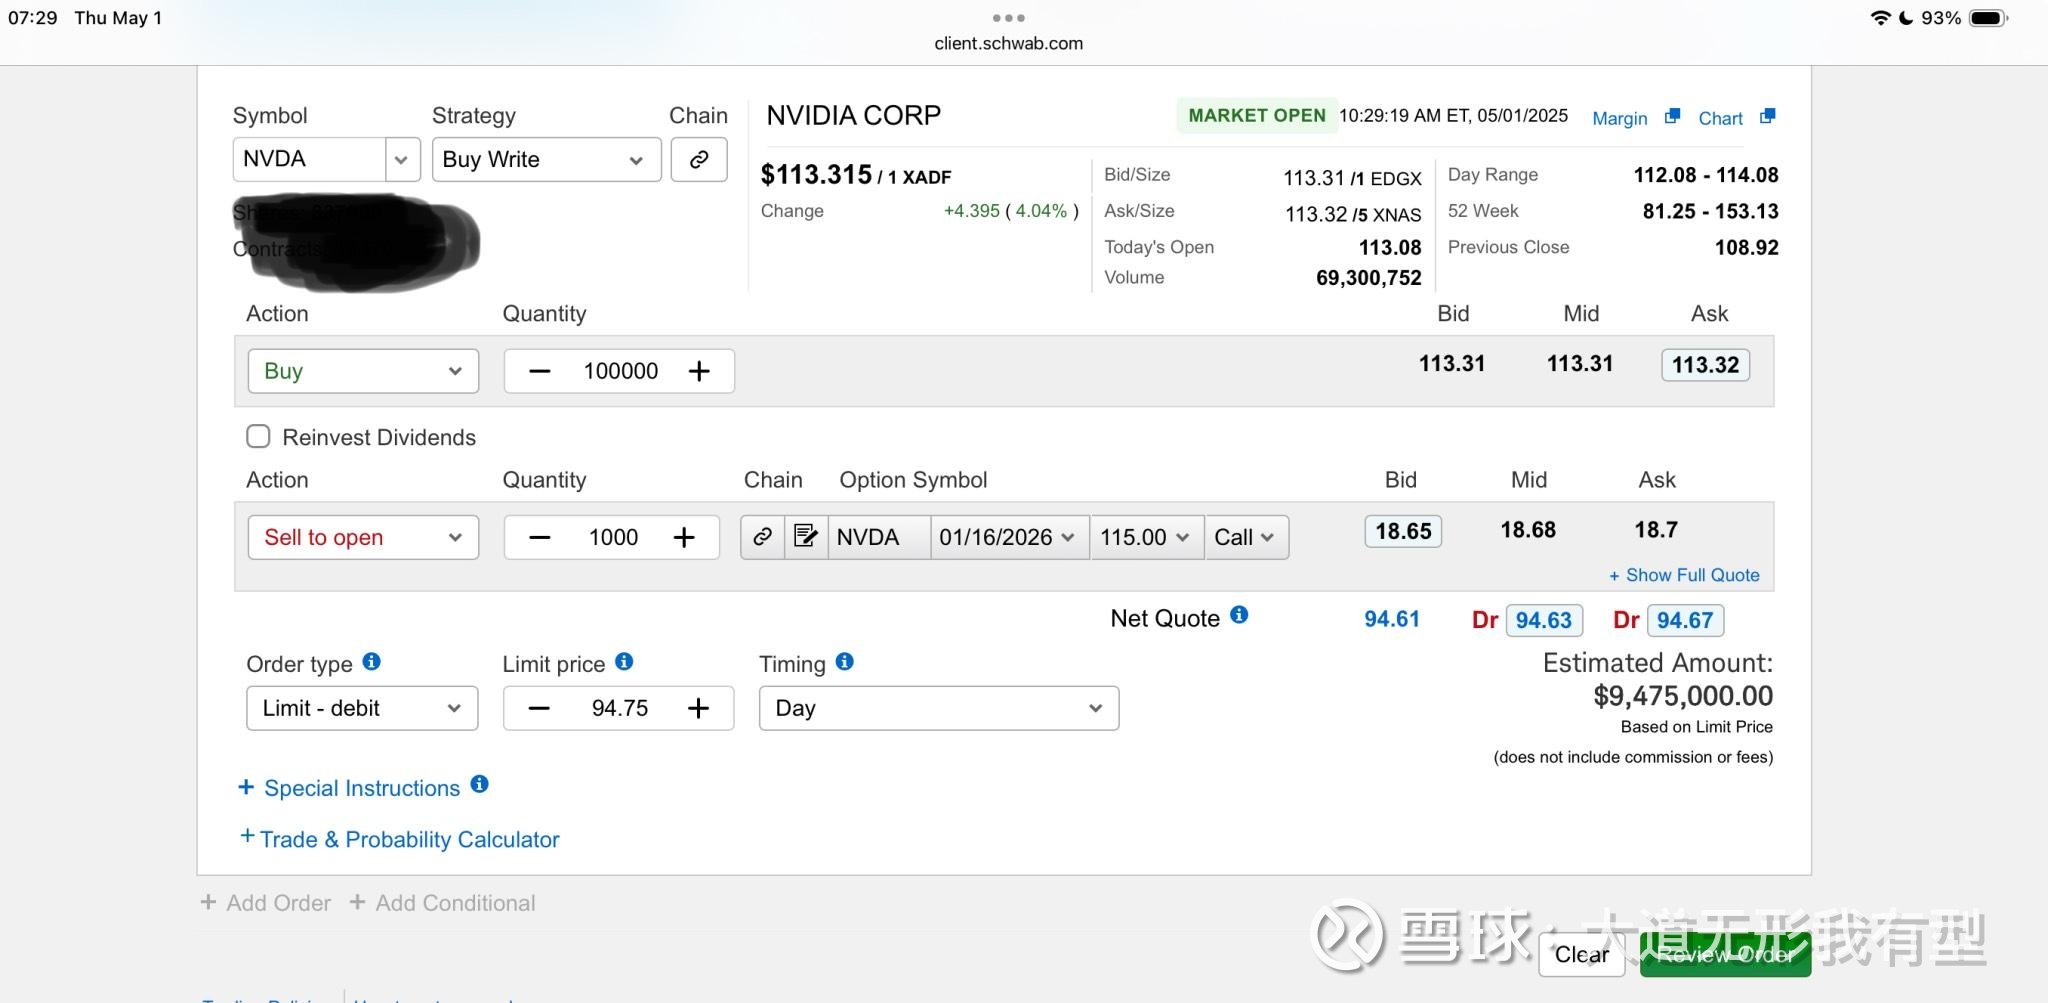Image resolution: width=2048 pixels, height=1003 pixels.
Task: Click Add Conditional below the ticket
Action: 442,903
